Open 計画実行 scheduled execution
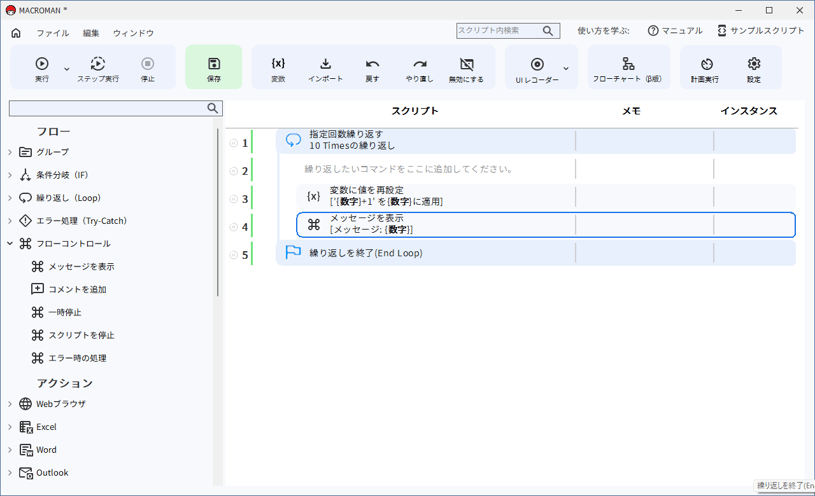The width and height of the screenshot is (815, 496). (706, 67)
